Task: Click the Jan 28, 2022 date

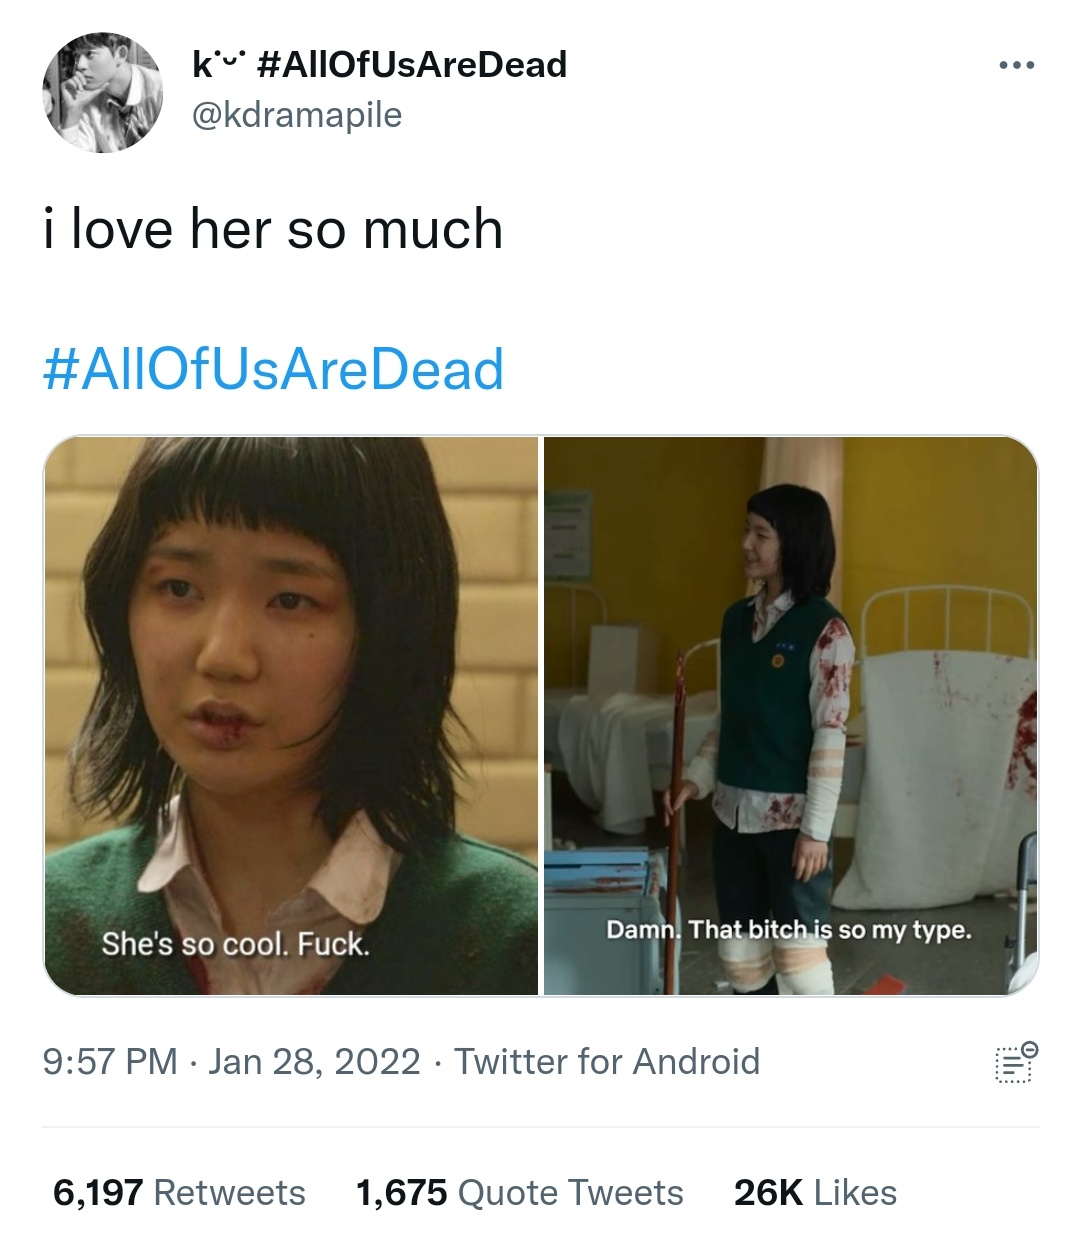Action: click(314, 1062)
